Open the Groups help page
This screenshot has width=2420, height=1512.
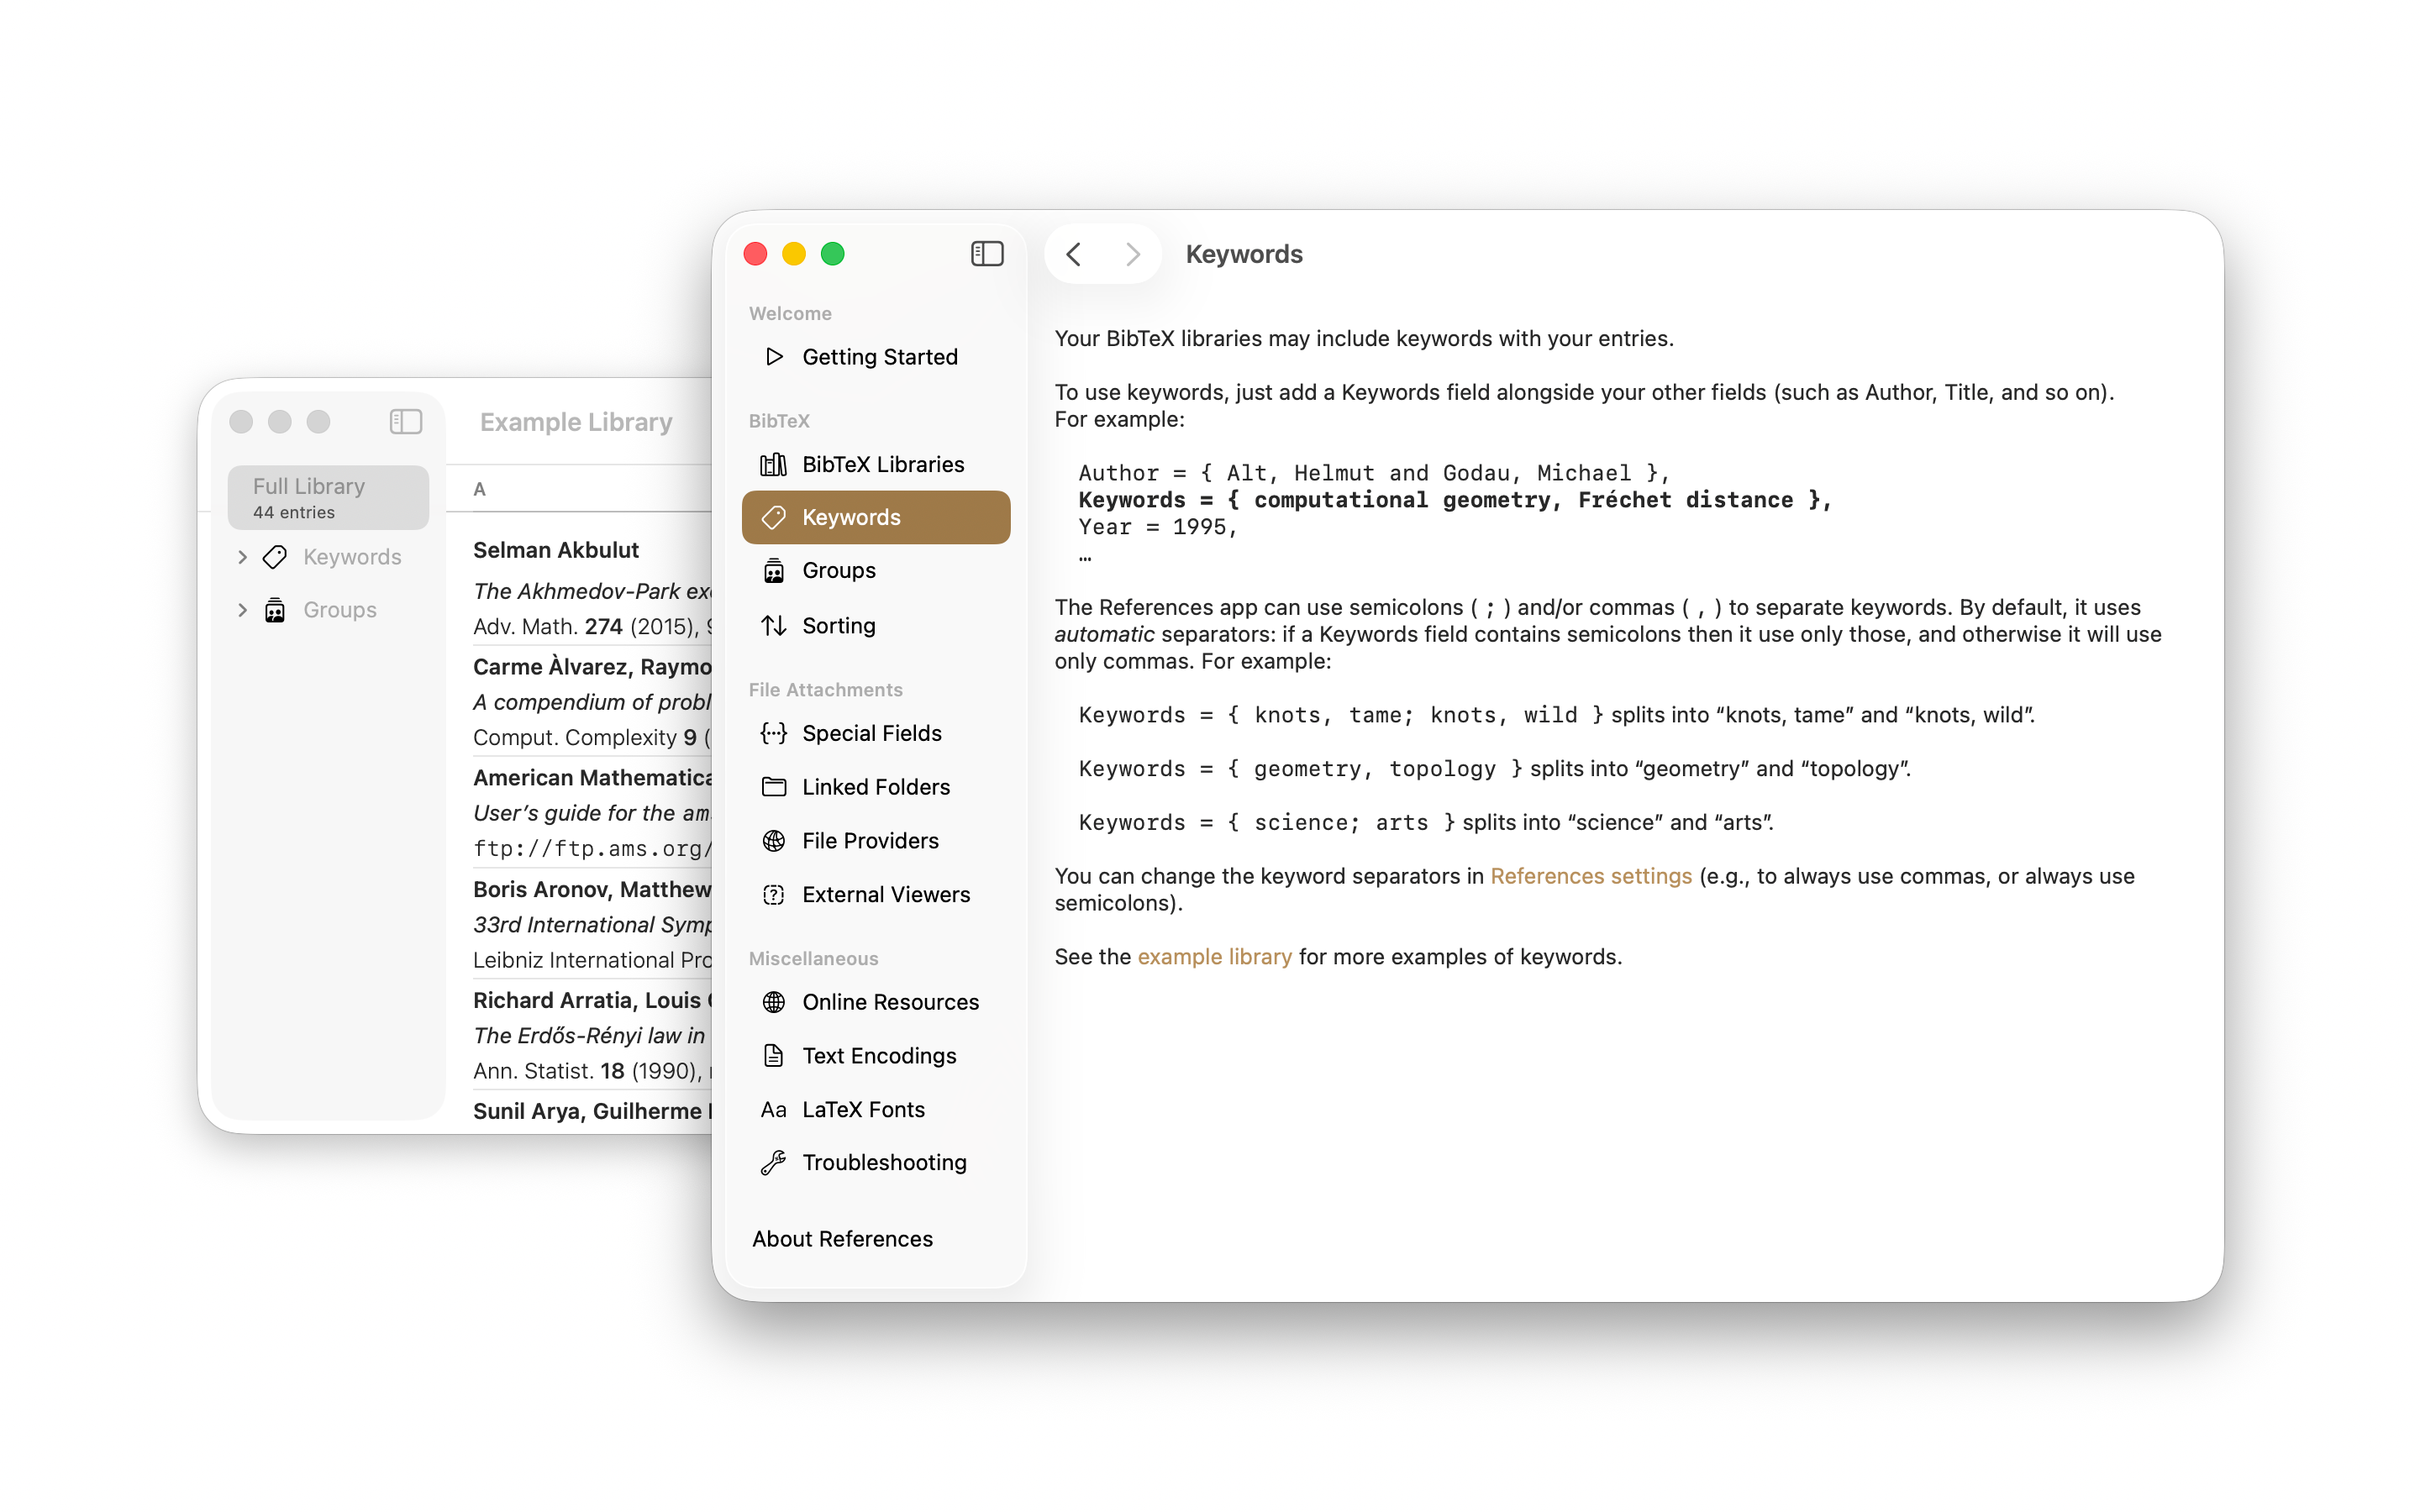pos(876,570)
